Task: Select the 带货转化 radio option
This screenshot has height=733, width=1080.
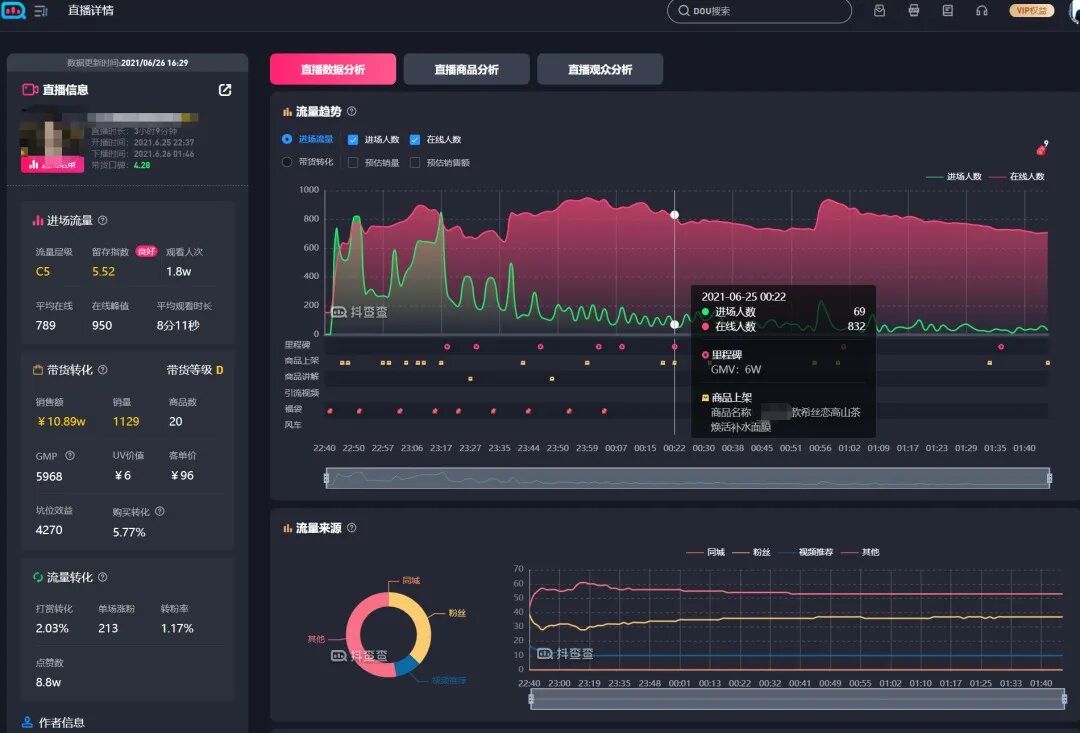Action: click(x=287, y=162)
